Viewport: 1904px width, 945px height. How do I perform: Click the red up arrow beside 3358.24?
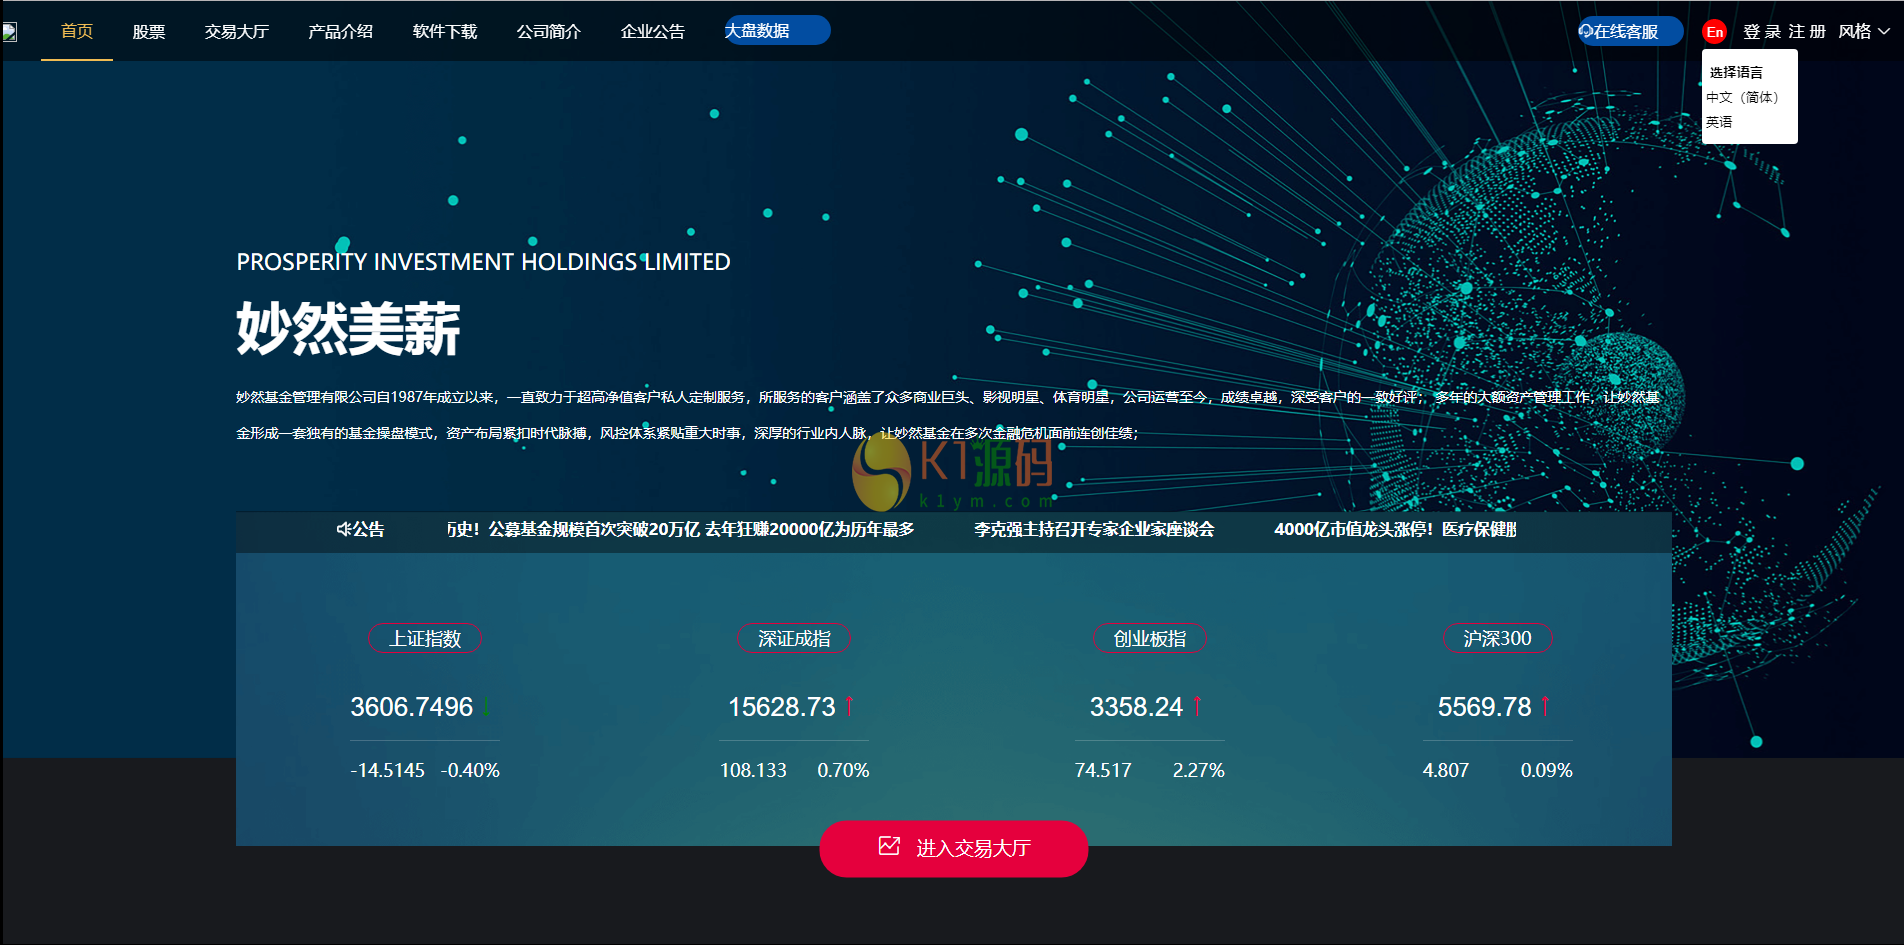pyautogui.click(x=1197, y=707)
